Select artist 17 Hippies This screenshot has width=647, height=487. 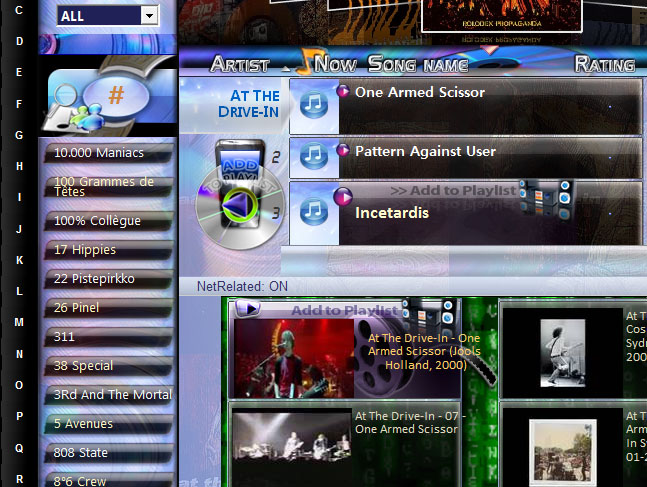click(109, 250)
